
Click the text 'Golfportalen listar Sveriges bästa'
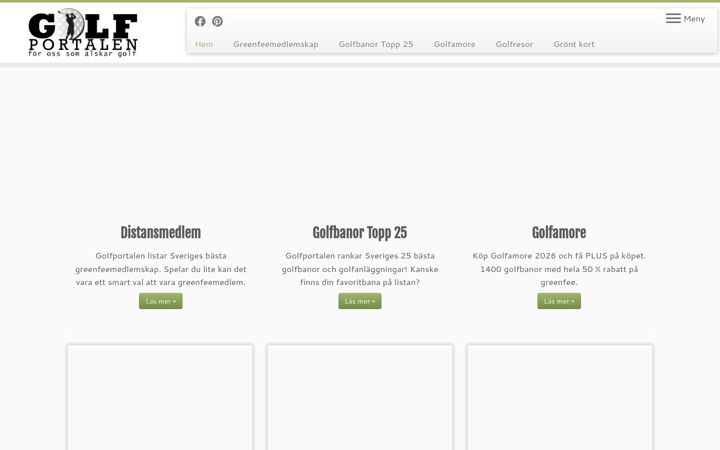tap(161, 256)
